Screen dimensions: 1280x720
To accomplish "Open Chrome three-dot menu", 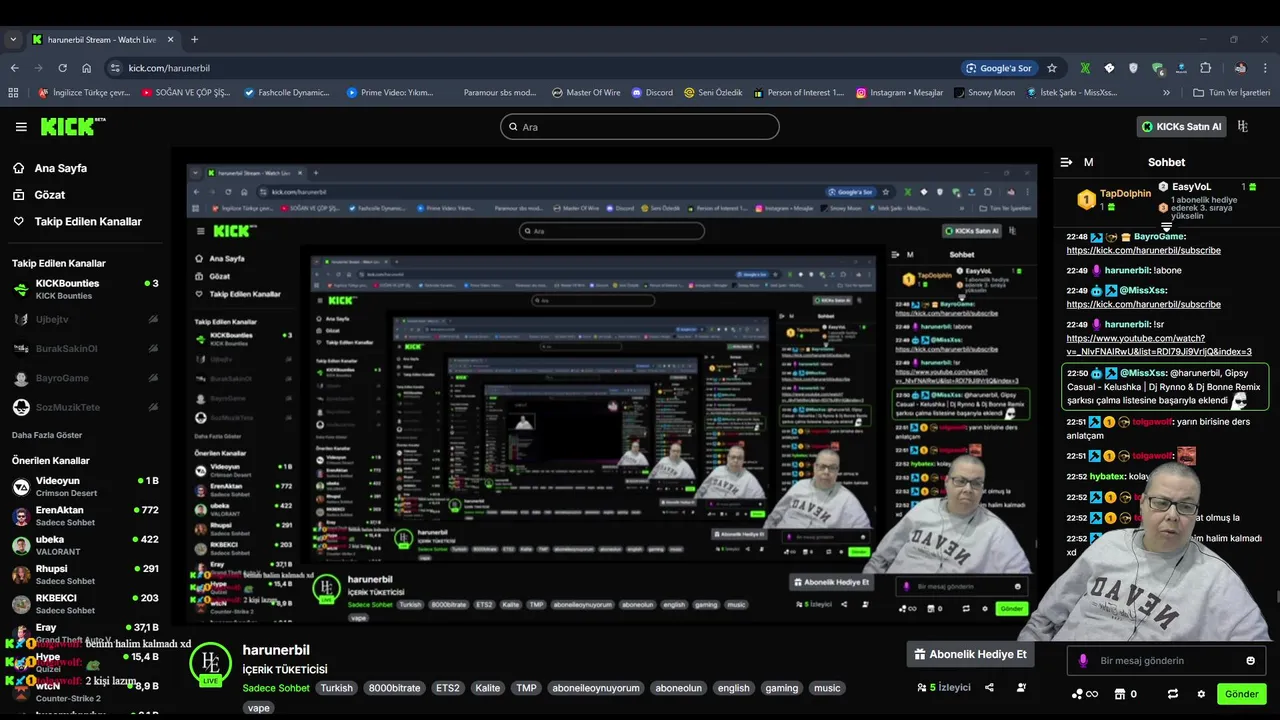I will [x=1265, y=68].
